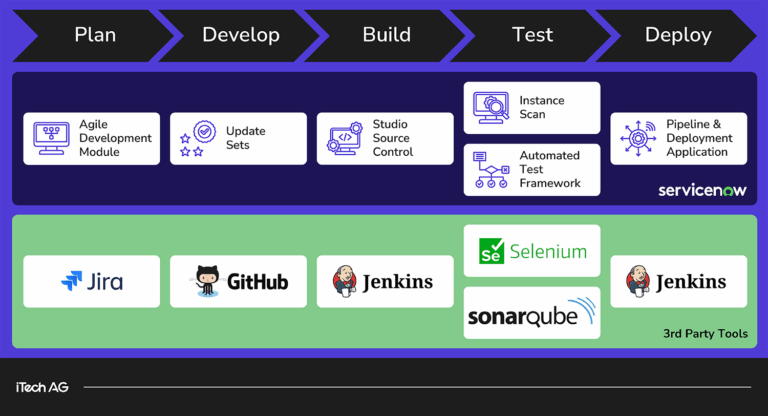The image size is (768, 416).
Task: Click the Jenkins butler icon under Build
Action: (x=345, y=281)
